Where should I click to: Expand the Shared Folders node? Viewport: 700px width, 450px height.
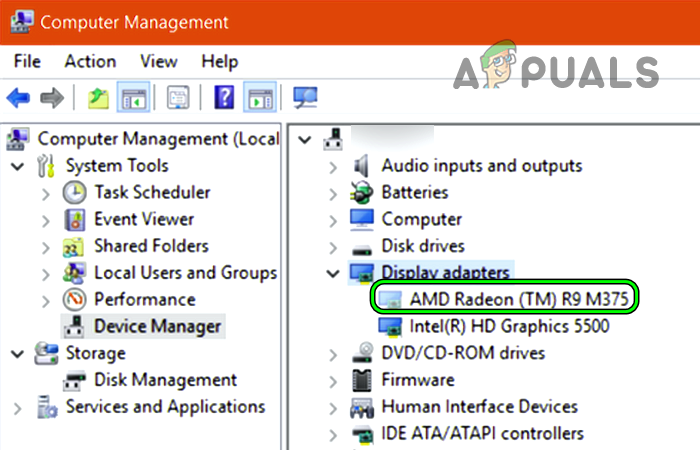(46, 248)
